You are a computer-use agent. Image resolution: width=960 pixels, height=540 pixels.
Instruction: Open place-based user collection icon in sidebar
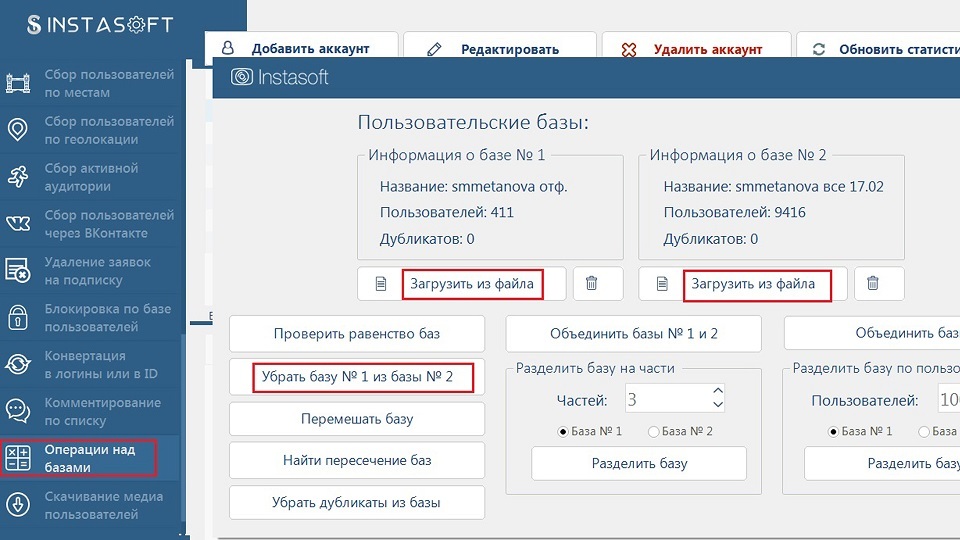click(18, 83)
